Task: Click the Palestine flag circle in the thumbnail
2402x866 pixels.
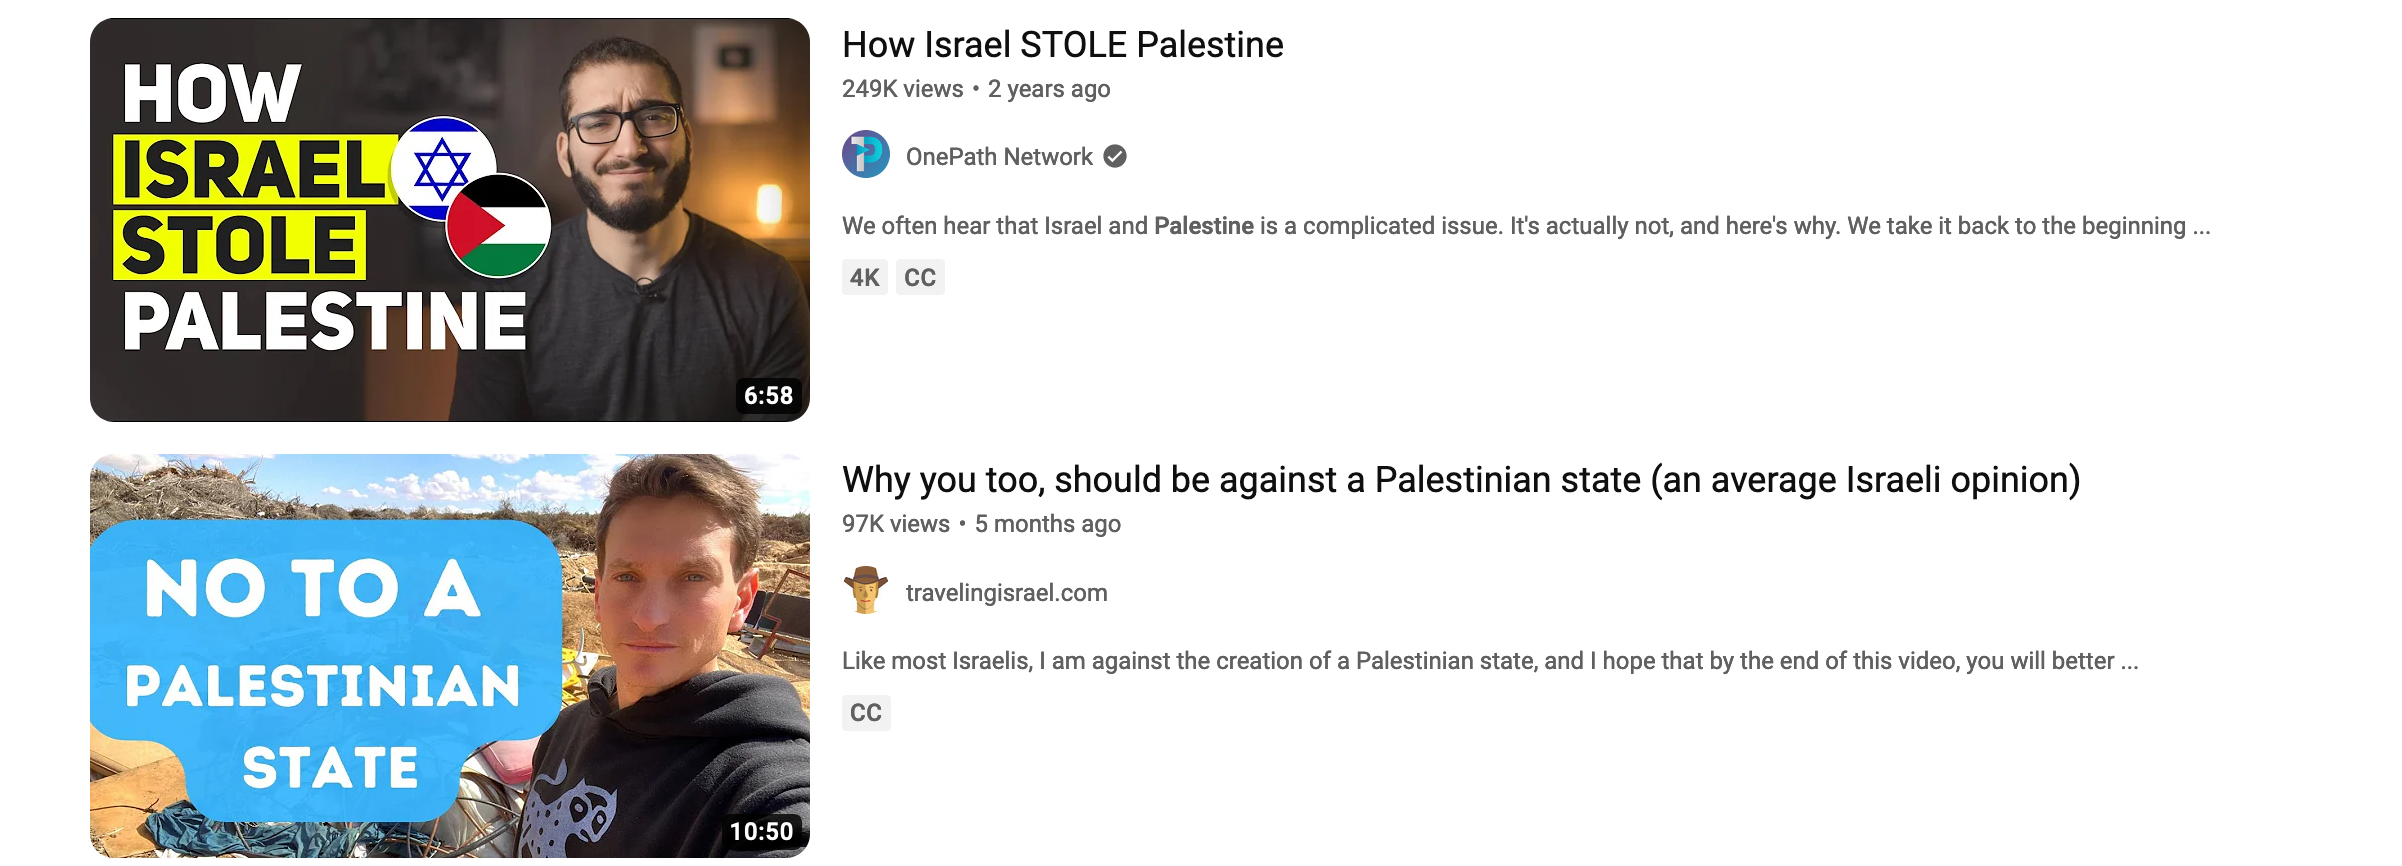Action: point(499,227)
